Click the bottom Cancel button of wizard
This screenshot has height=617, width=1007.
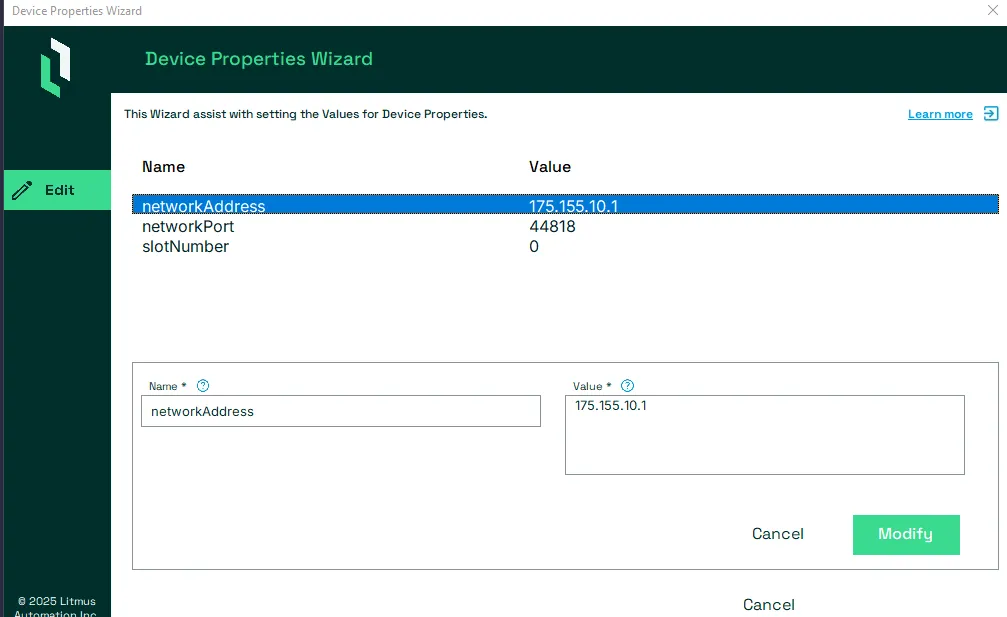(x=769, y=605)
